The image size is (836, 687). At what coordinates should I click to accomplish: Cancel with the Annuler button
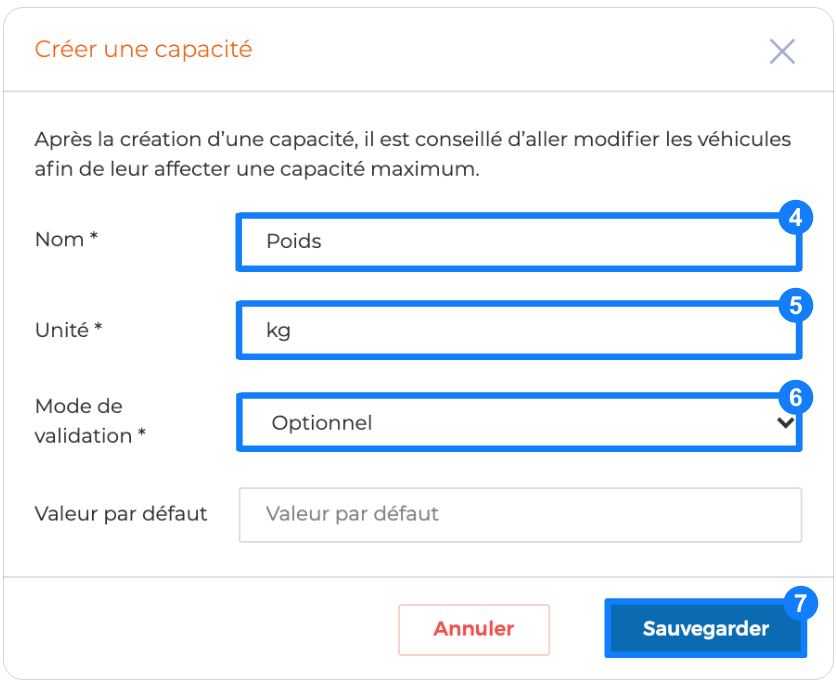pyautogui.click(x=473, y=629)
